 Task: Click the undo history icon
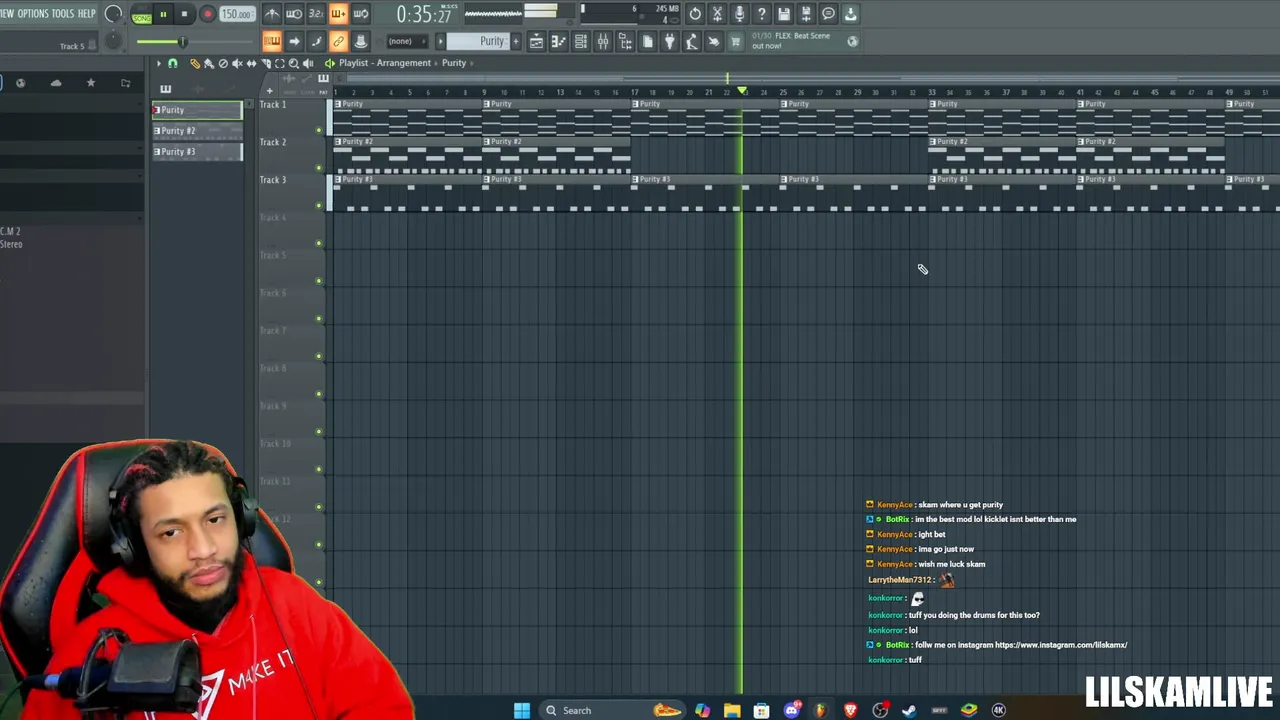[695, 14]
